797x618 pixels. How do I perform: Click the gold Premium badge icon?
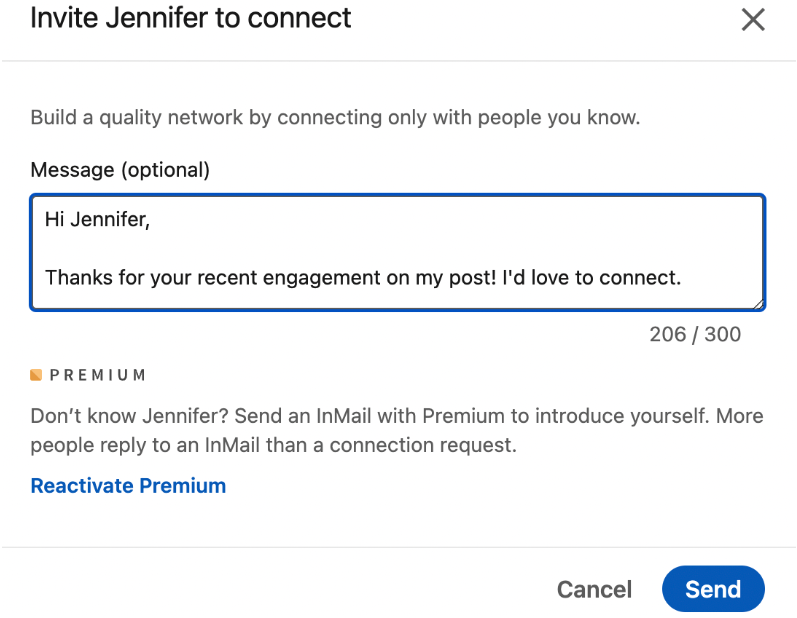point(36,375)
